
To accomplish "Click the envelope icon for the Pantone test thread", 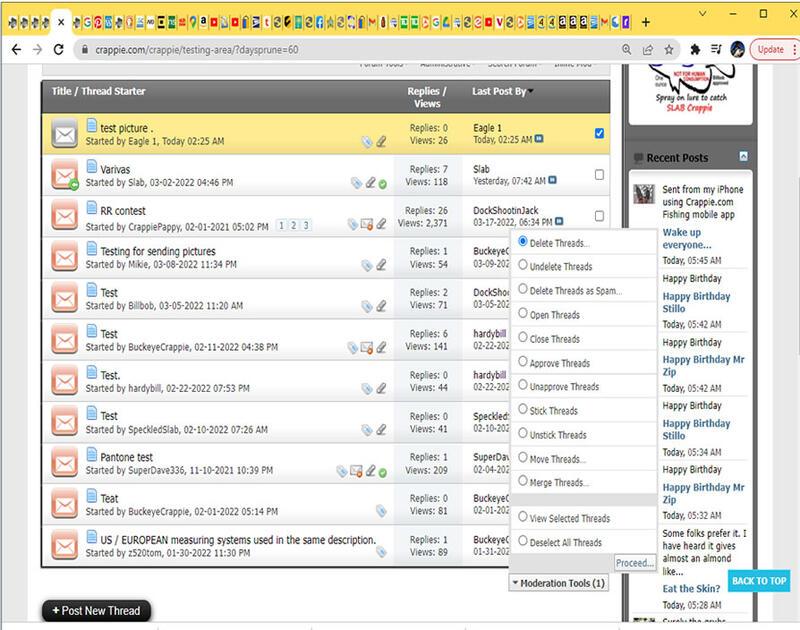I will [65, 463].
